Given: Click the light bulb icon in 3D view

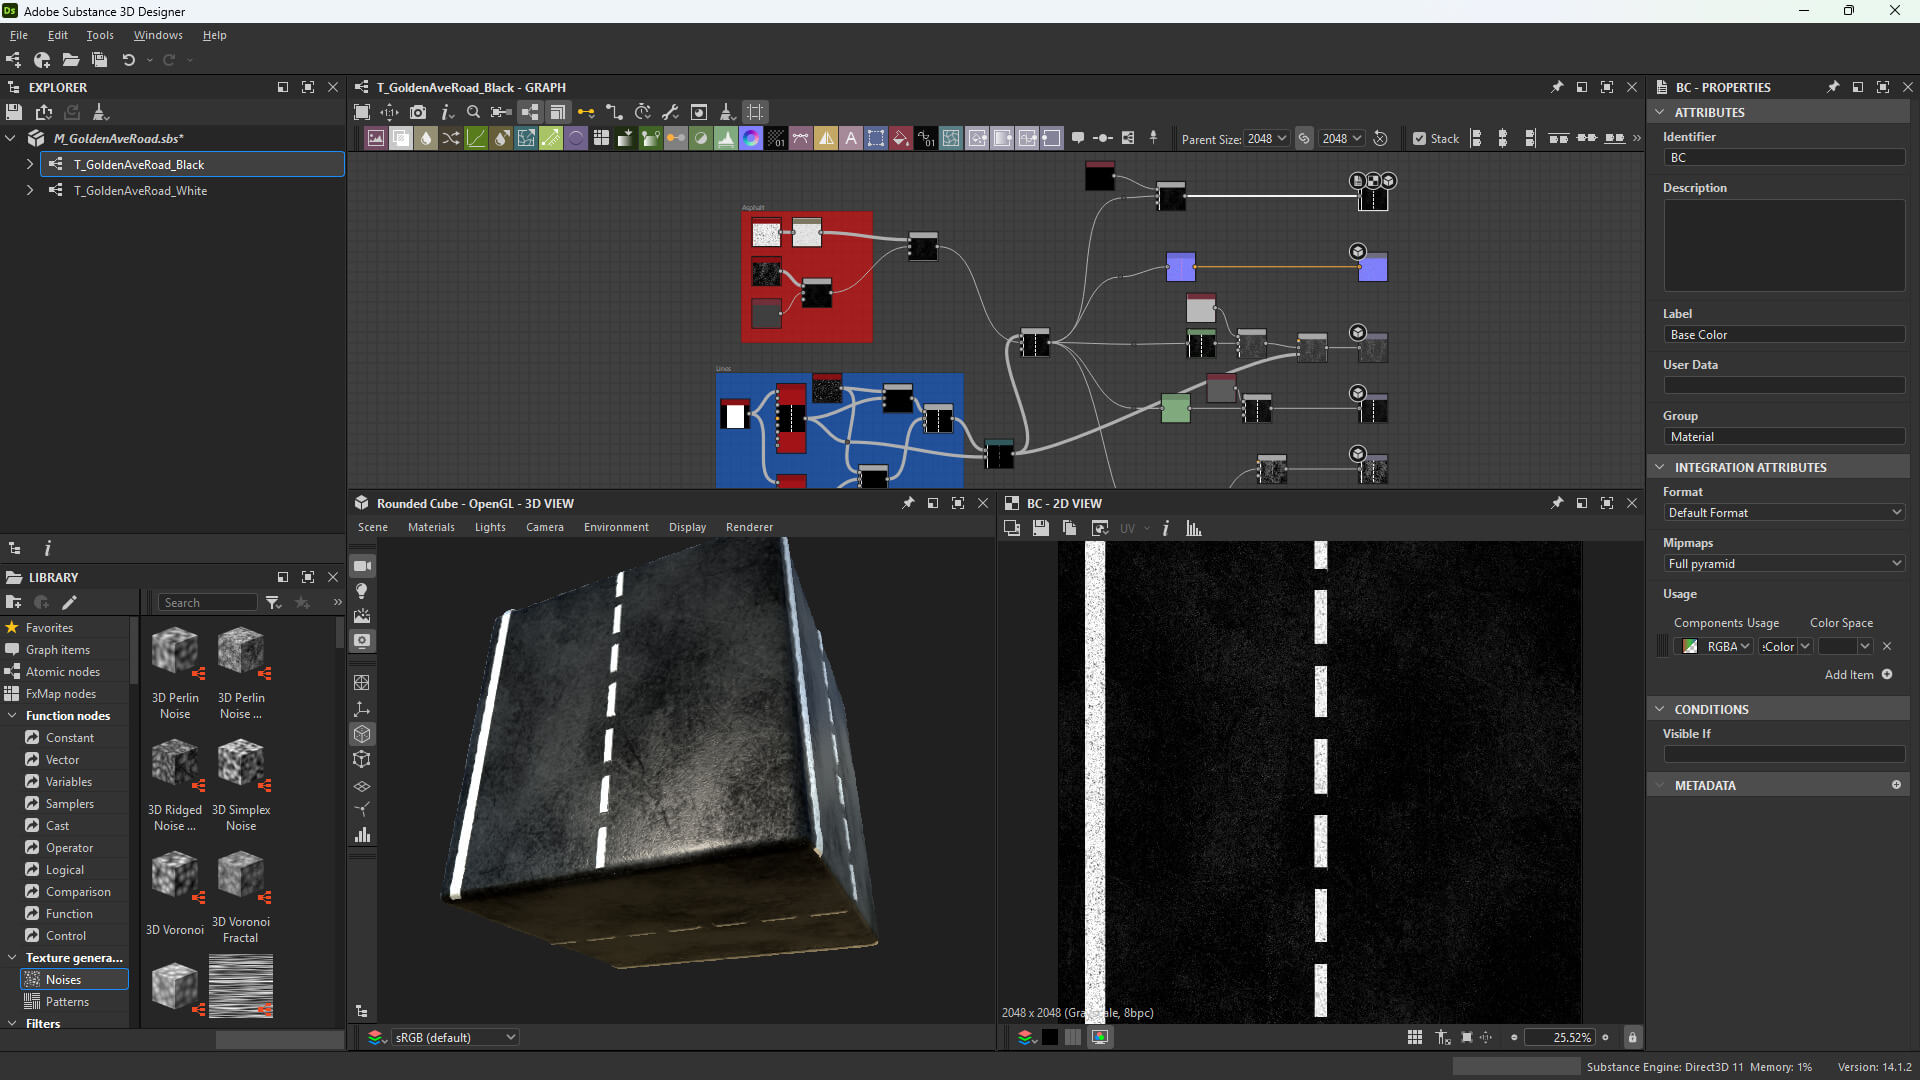Looking at the screenshot, I should 362,591.
